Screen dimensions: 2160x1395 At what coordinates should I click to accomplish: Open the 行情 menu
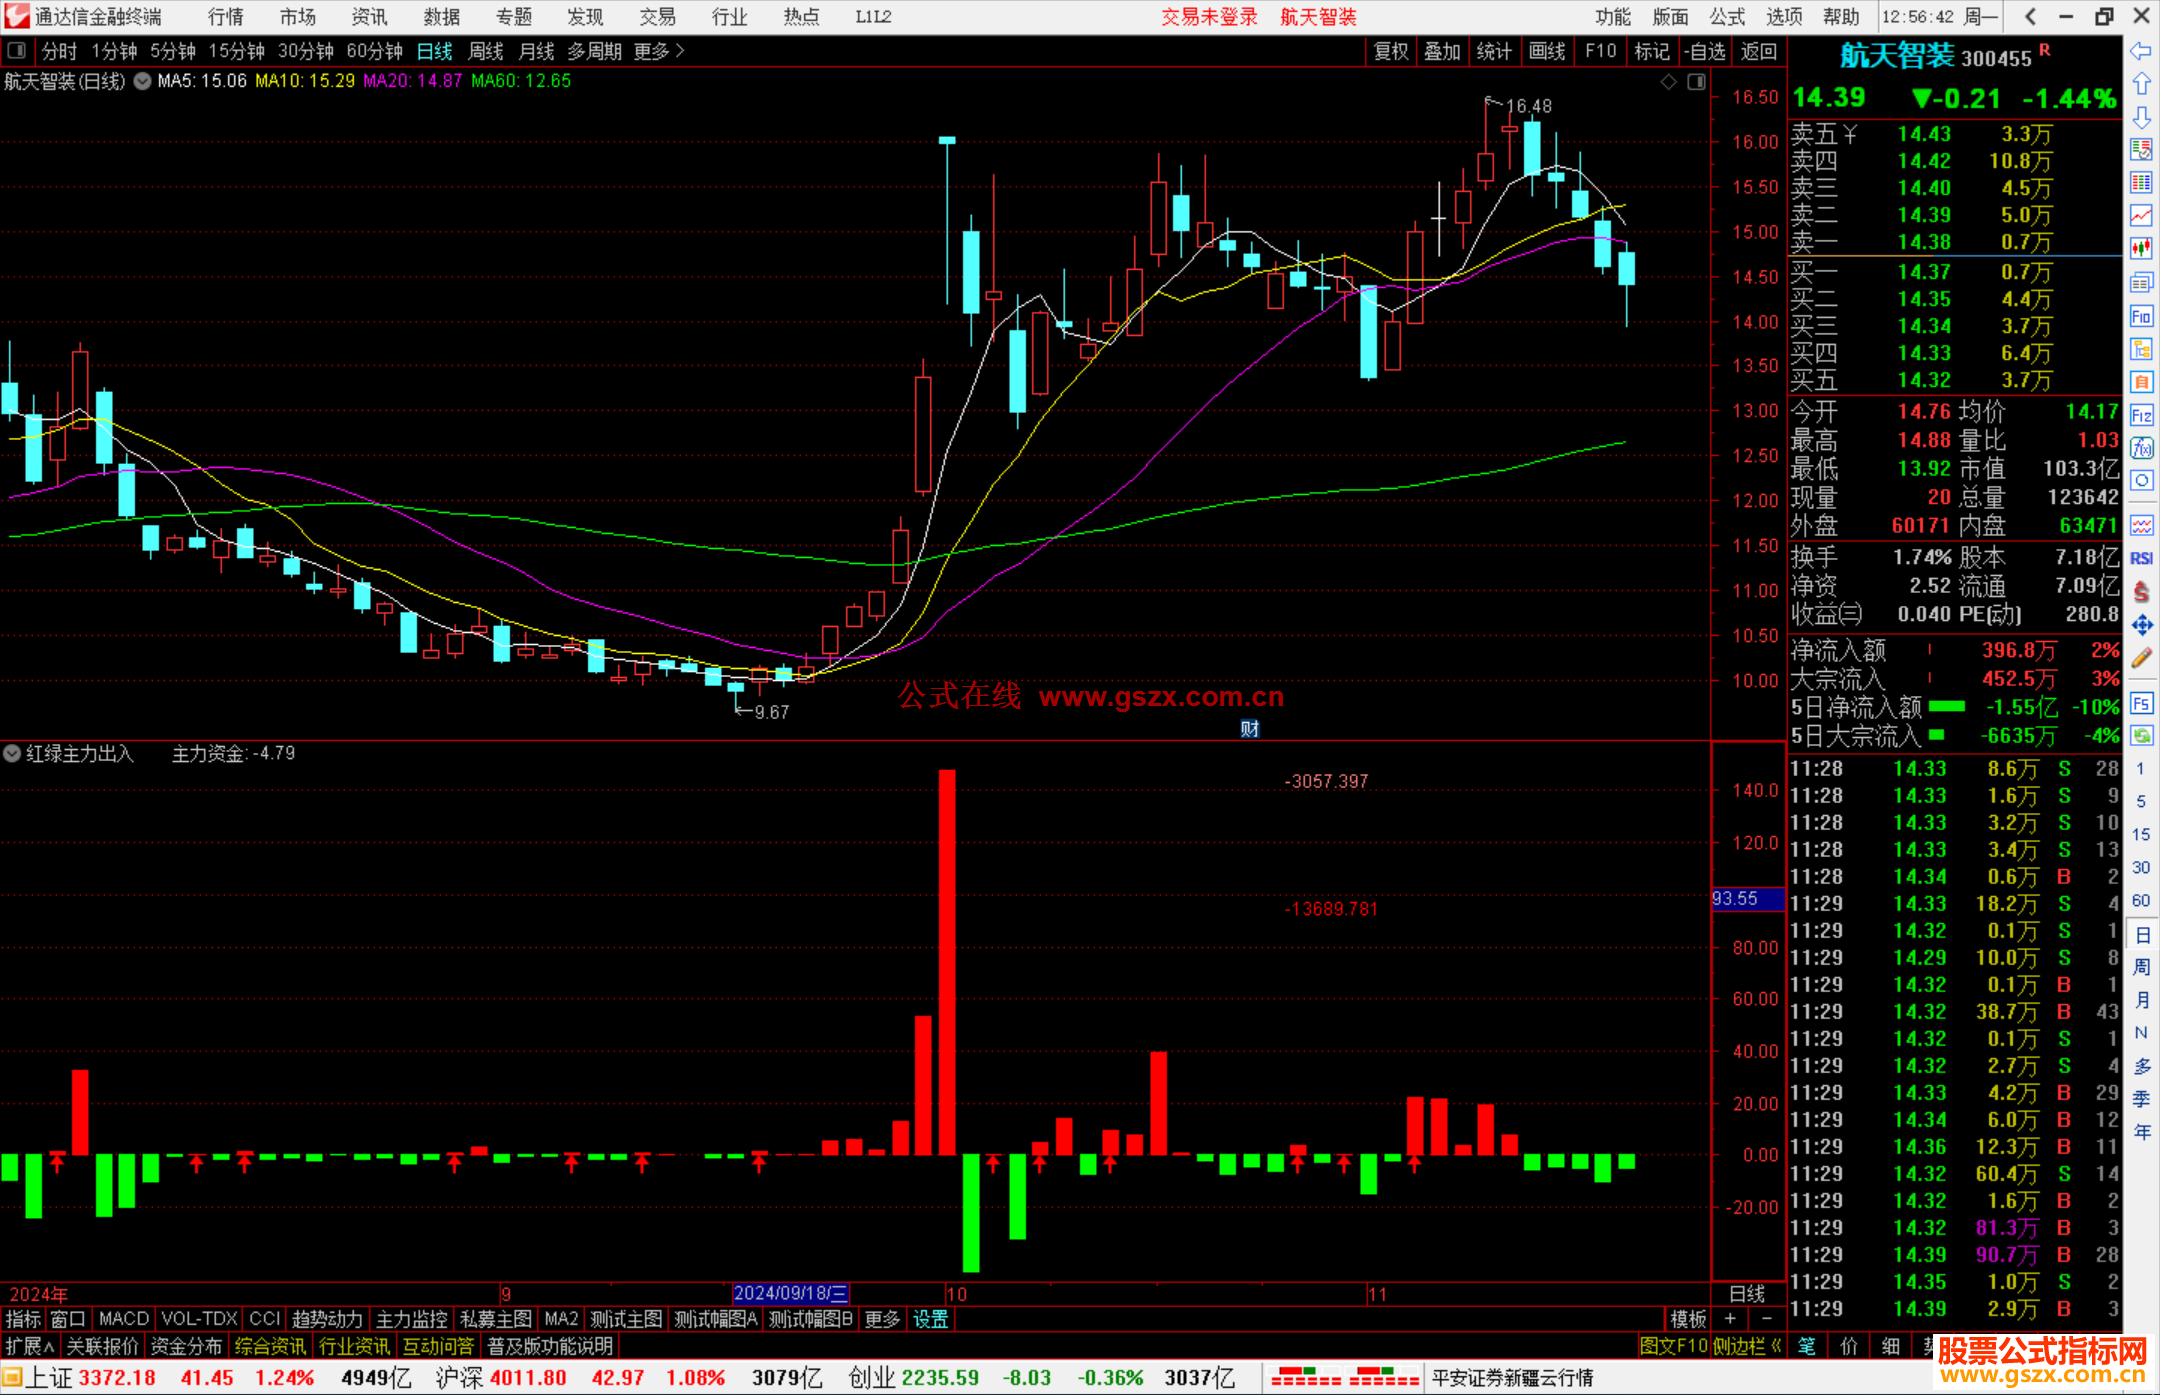(x=226, y=17)
